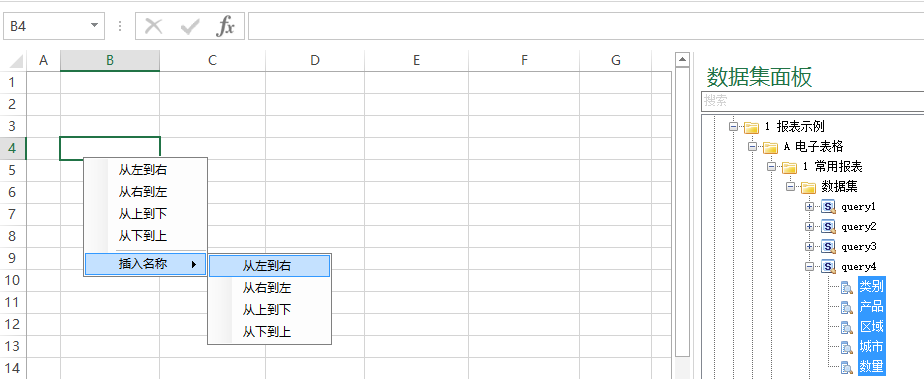Click the 数量 field icon
924x379 pixels.
pyautogui.click(x=847, y=367)
